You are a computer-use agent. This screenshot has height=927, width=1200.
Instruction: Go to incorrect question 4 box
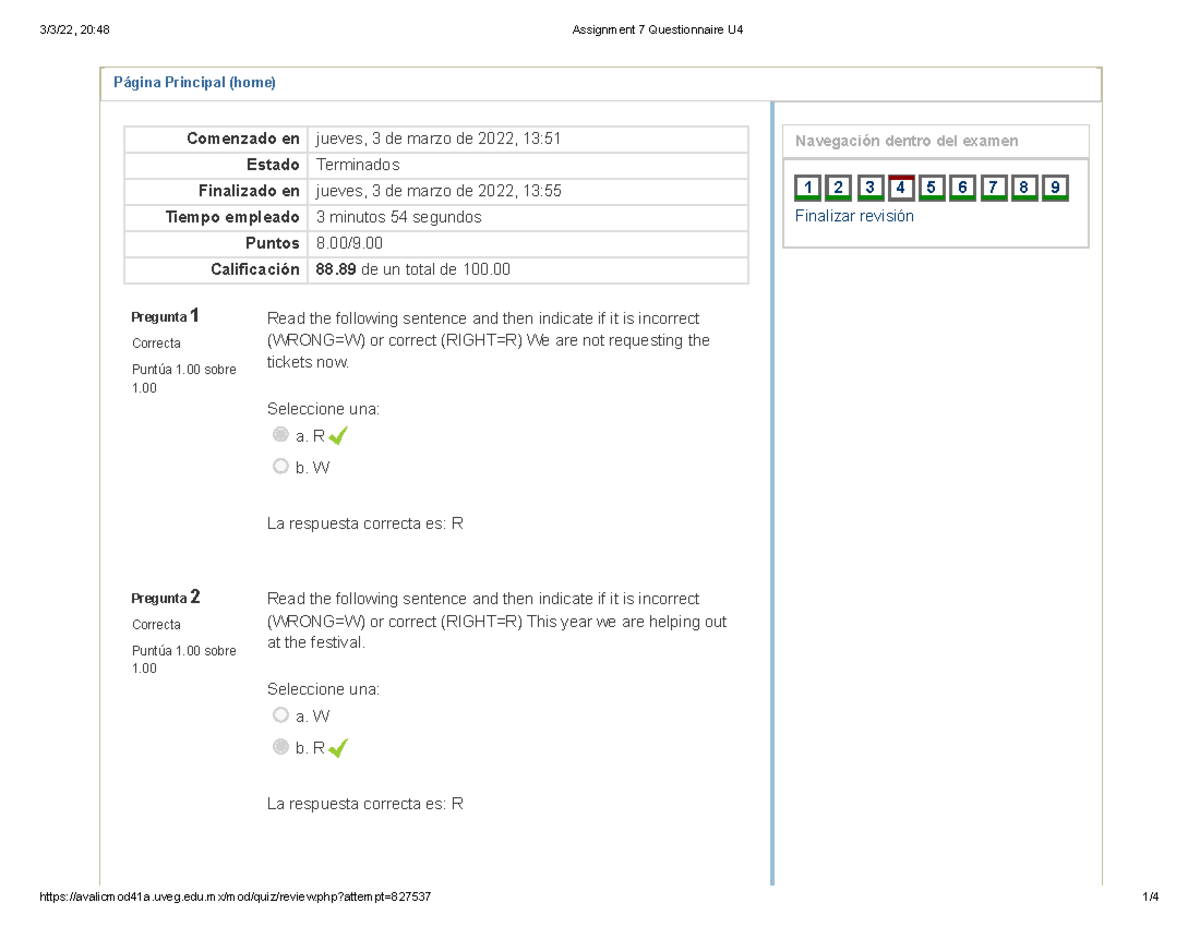[x=901, y=188]
